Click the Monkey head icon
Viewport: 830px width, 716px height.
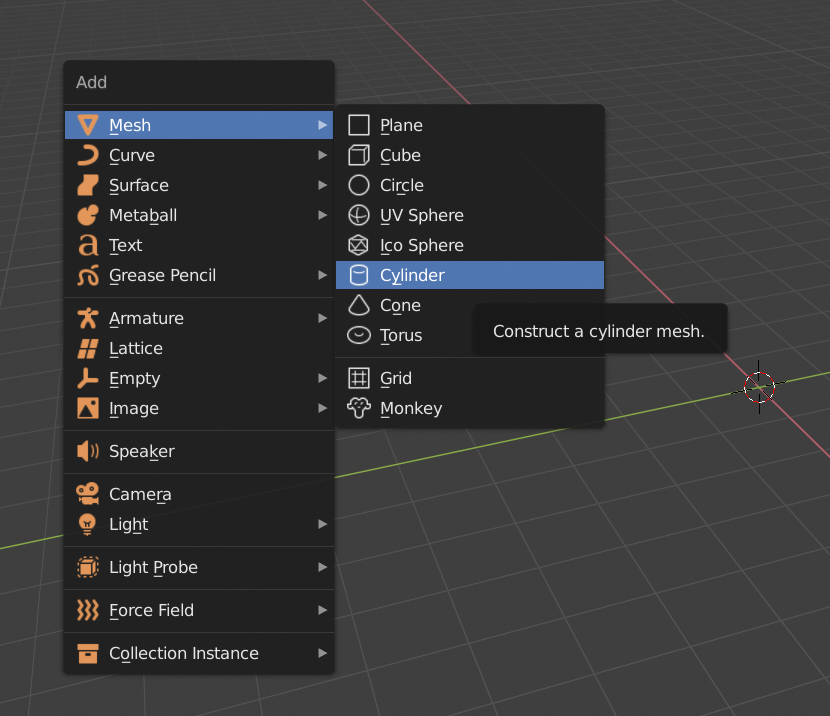359,408
